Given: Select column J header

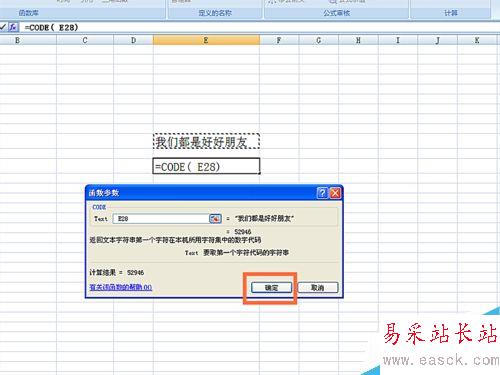Looking at the screenshot, I should coord(437,40).
